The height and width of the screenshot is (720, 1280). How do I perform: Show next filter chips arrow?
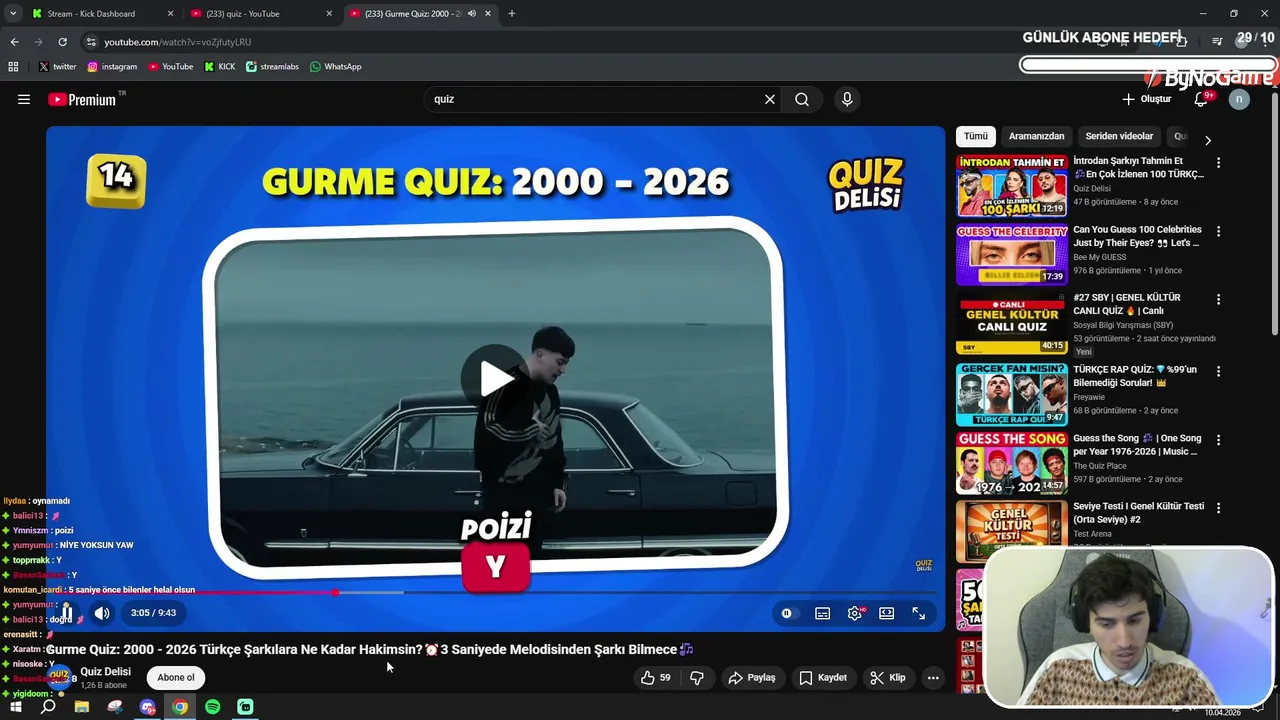1207,140
